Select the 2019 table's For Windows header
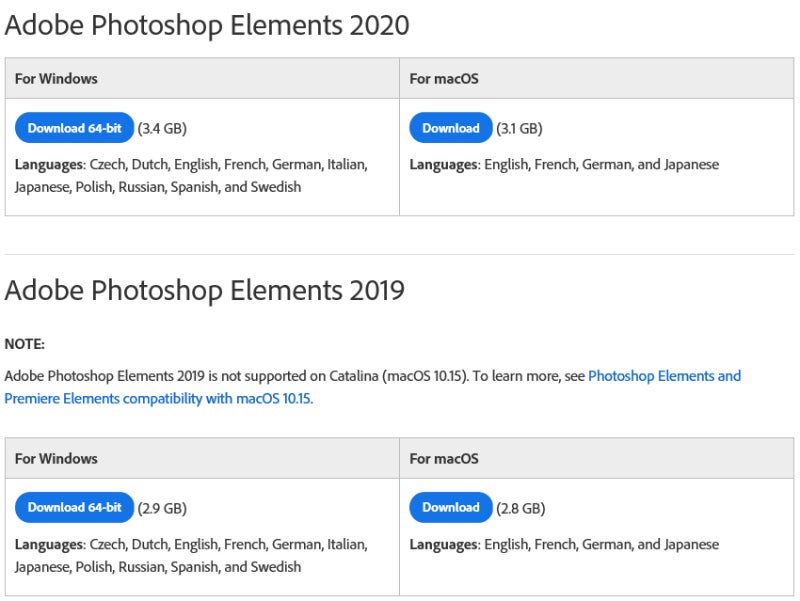The image size is (800, 601). click(x=56, y=458)
